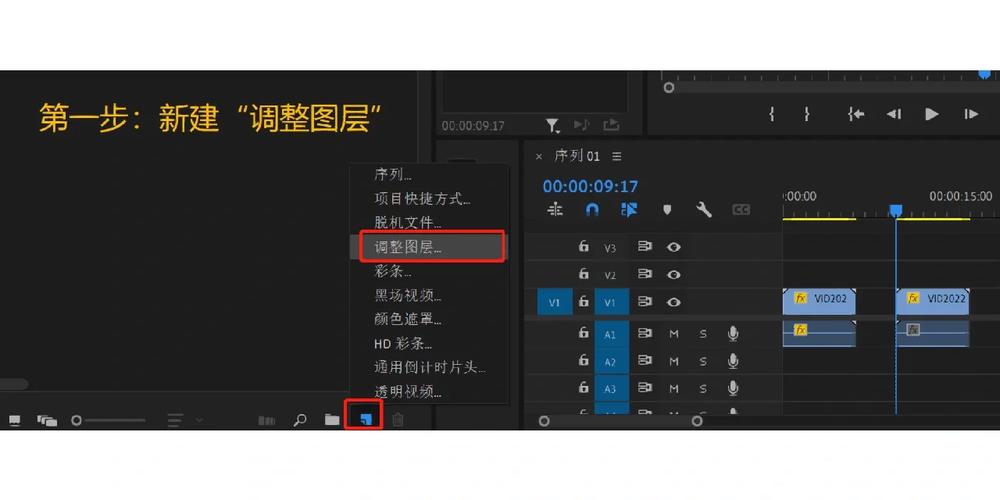
Task: Hide track V1 using eye icon
Action: click(673, 302)
